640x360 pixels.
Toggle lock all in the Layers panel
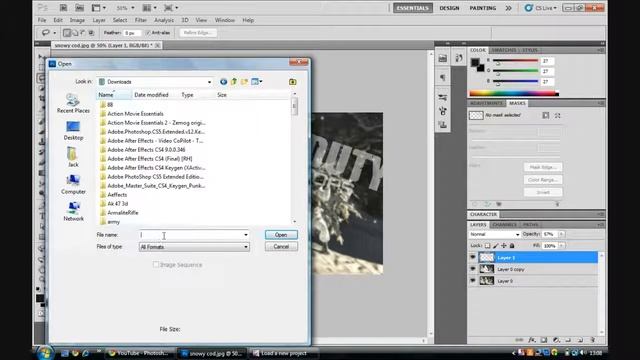click(x=512, y=246)
